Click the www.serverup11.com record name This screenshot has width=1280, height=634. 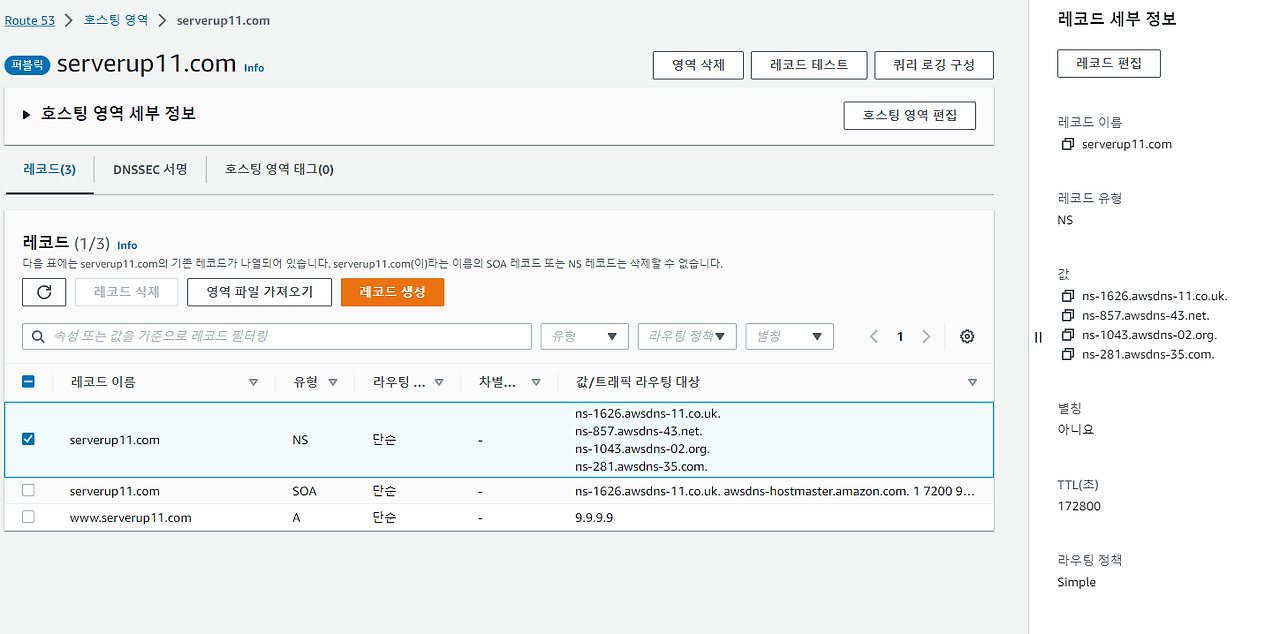tap(130, 517)
